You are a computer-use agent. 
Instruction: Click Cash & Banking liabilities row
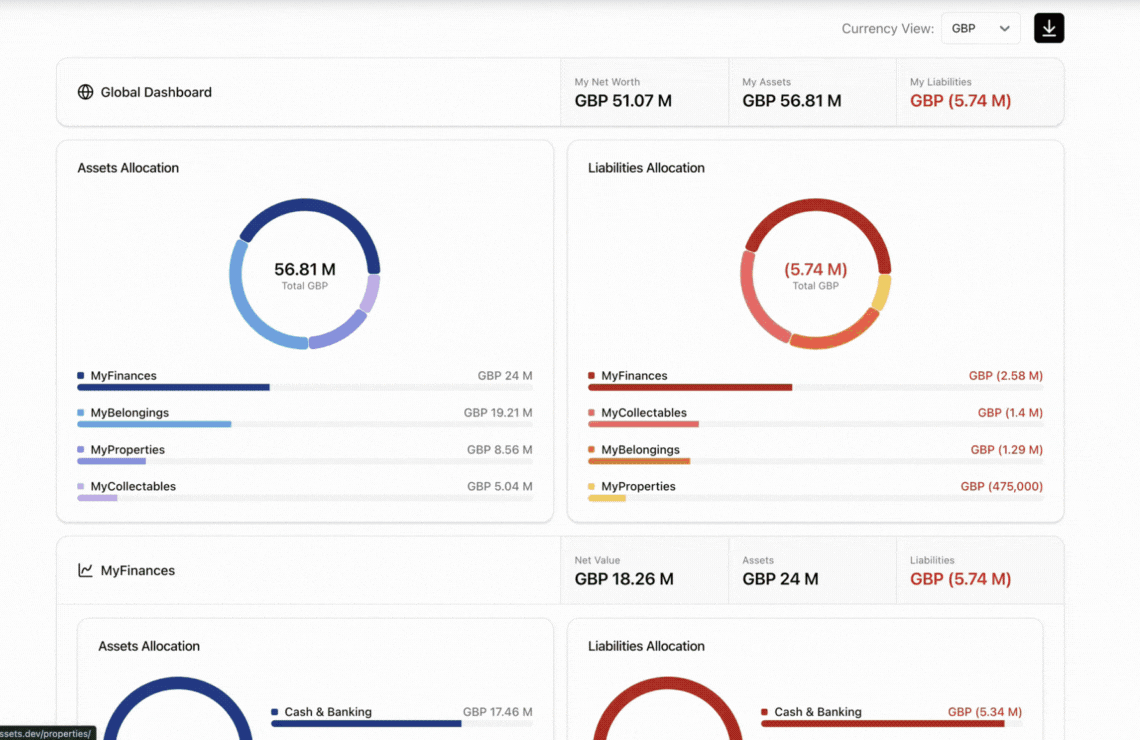[x=891, y=716]
